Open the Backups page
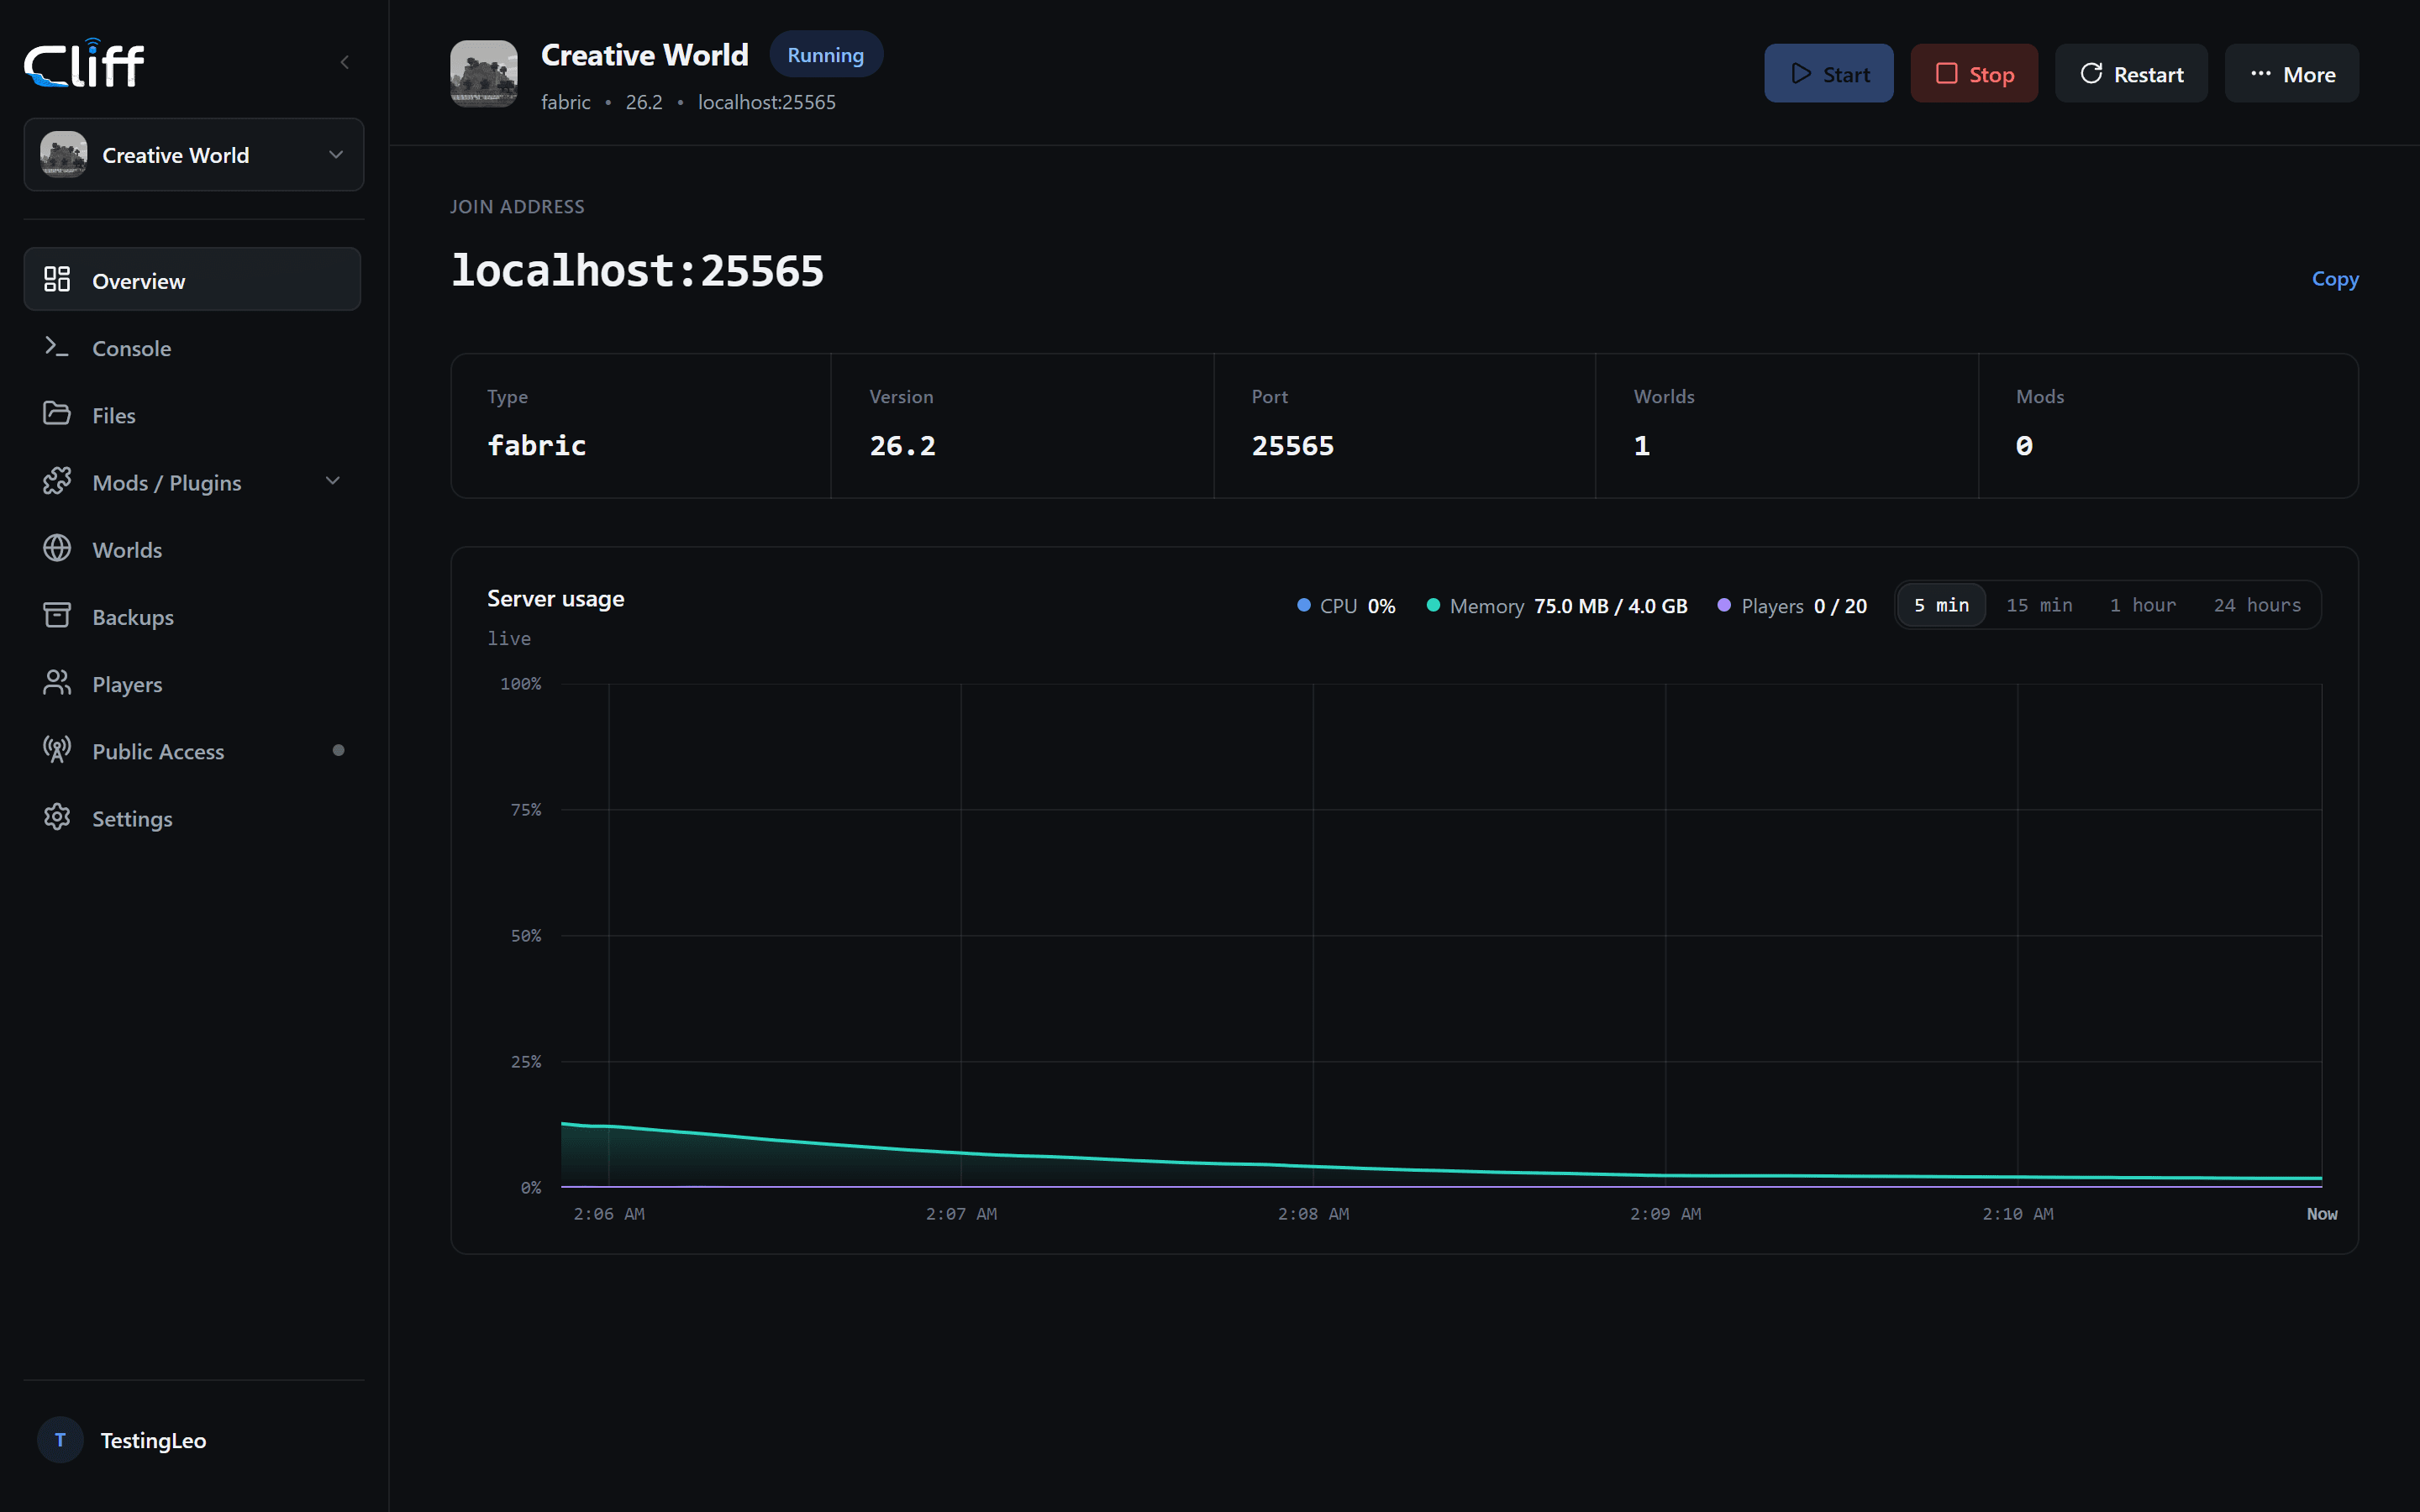 click(192, 617)
